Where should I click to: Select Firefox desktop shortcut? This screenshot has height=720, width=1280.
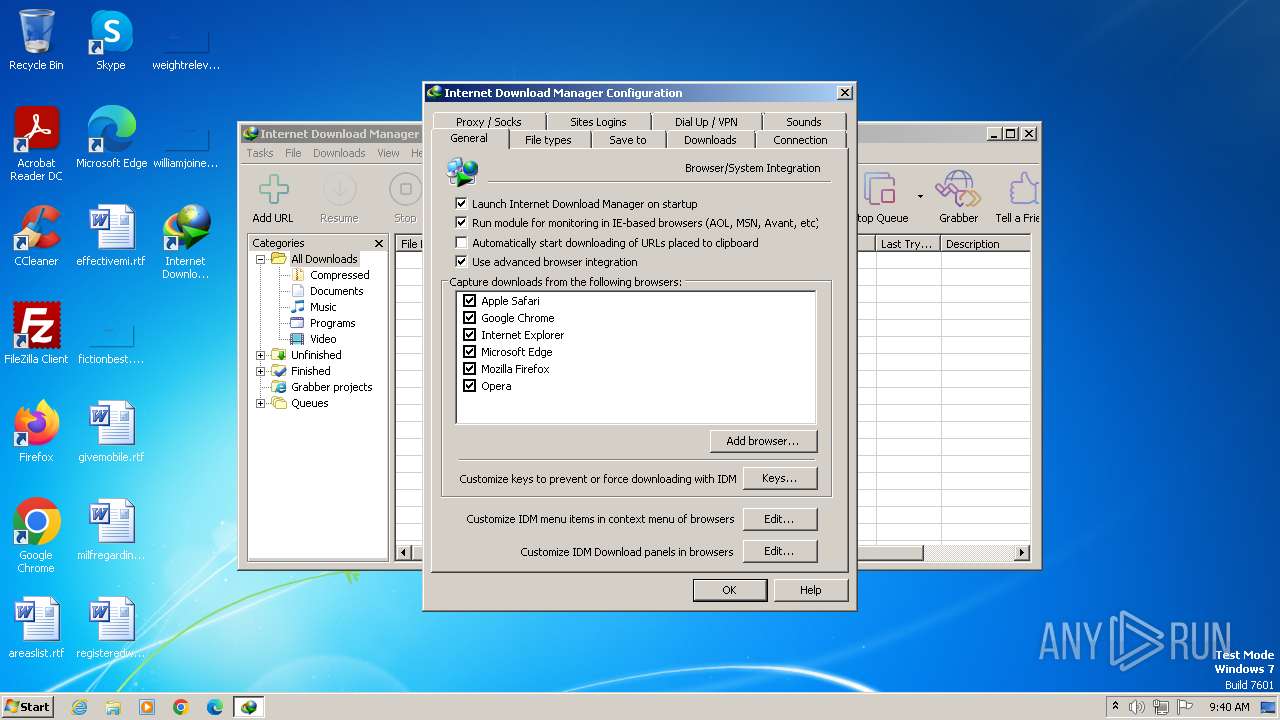coord(36,432)
